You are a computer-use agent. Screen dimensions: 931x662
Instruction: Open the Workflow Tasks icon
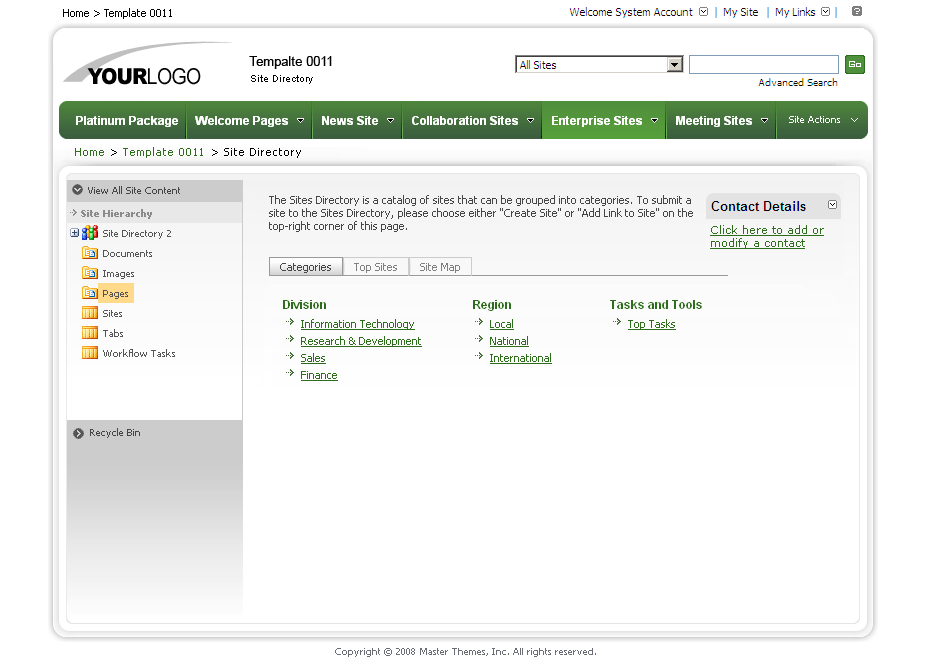point(89,353)
